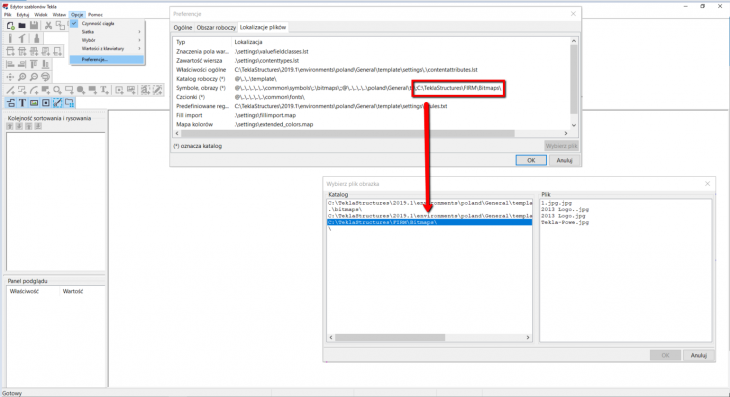The width and height of the screenshot is (730, 397).
Task: Select the Czcionki (*) row
Action: tap(372, 97)
